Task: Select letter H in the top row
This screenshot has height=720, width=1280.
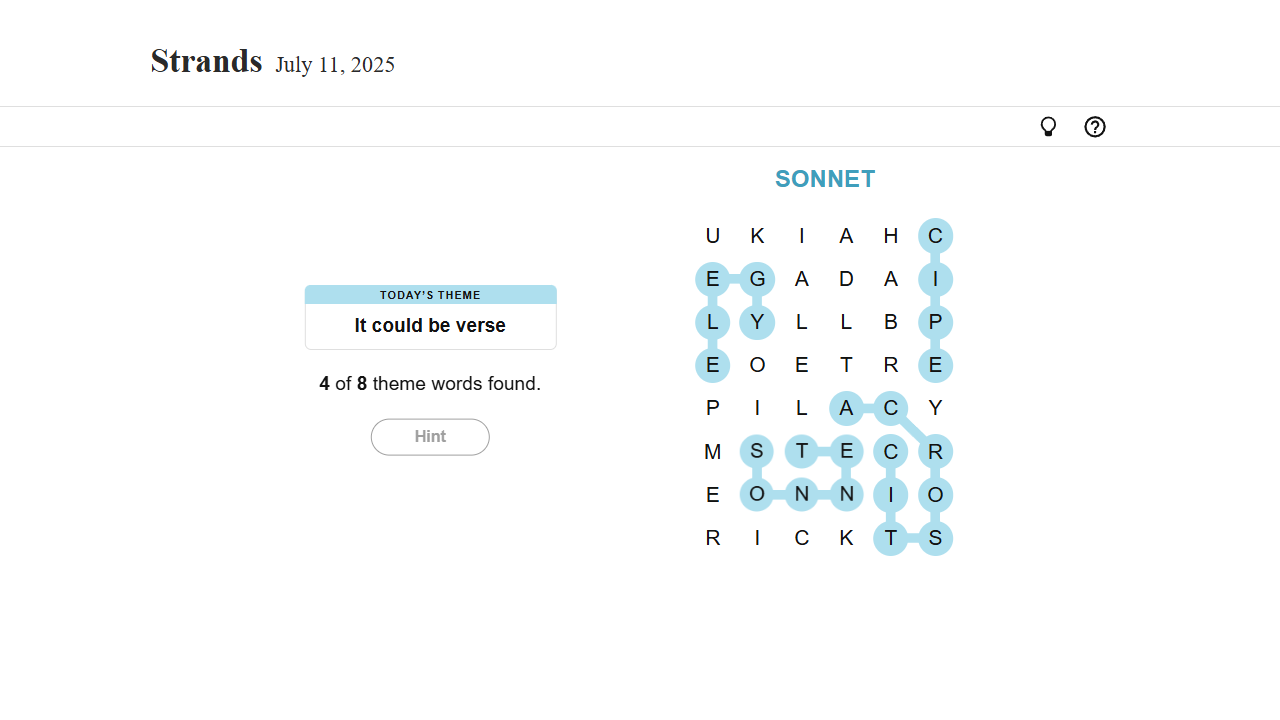Action: coord(890,236)
